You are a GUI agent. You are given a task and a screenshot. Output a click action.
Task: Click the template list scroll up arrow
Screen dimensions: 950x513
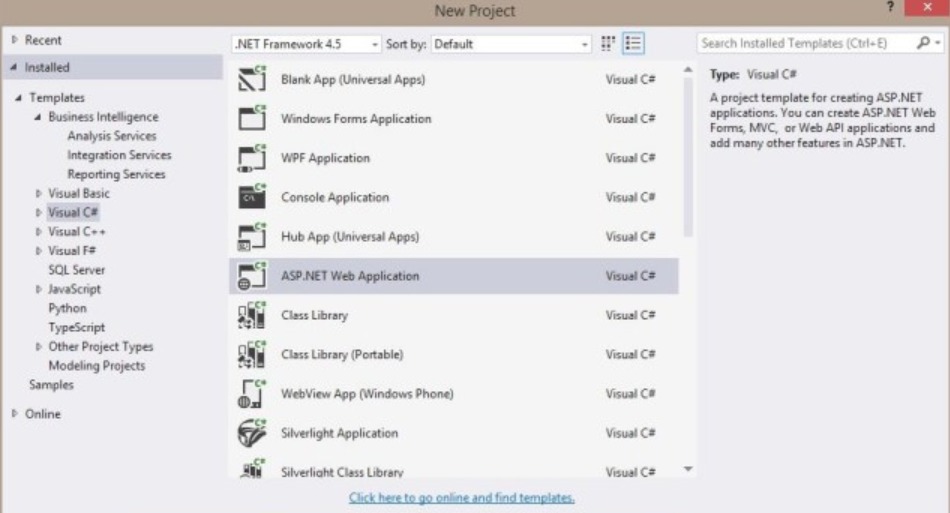coord(688,70)
